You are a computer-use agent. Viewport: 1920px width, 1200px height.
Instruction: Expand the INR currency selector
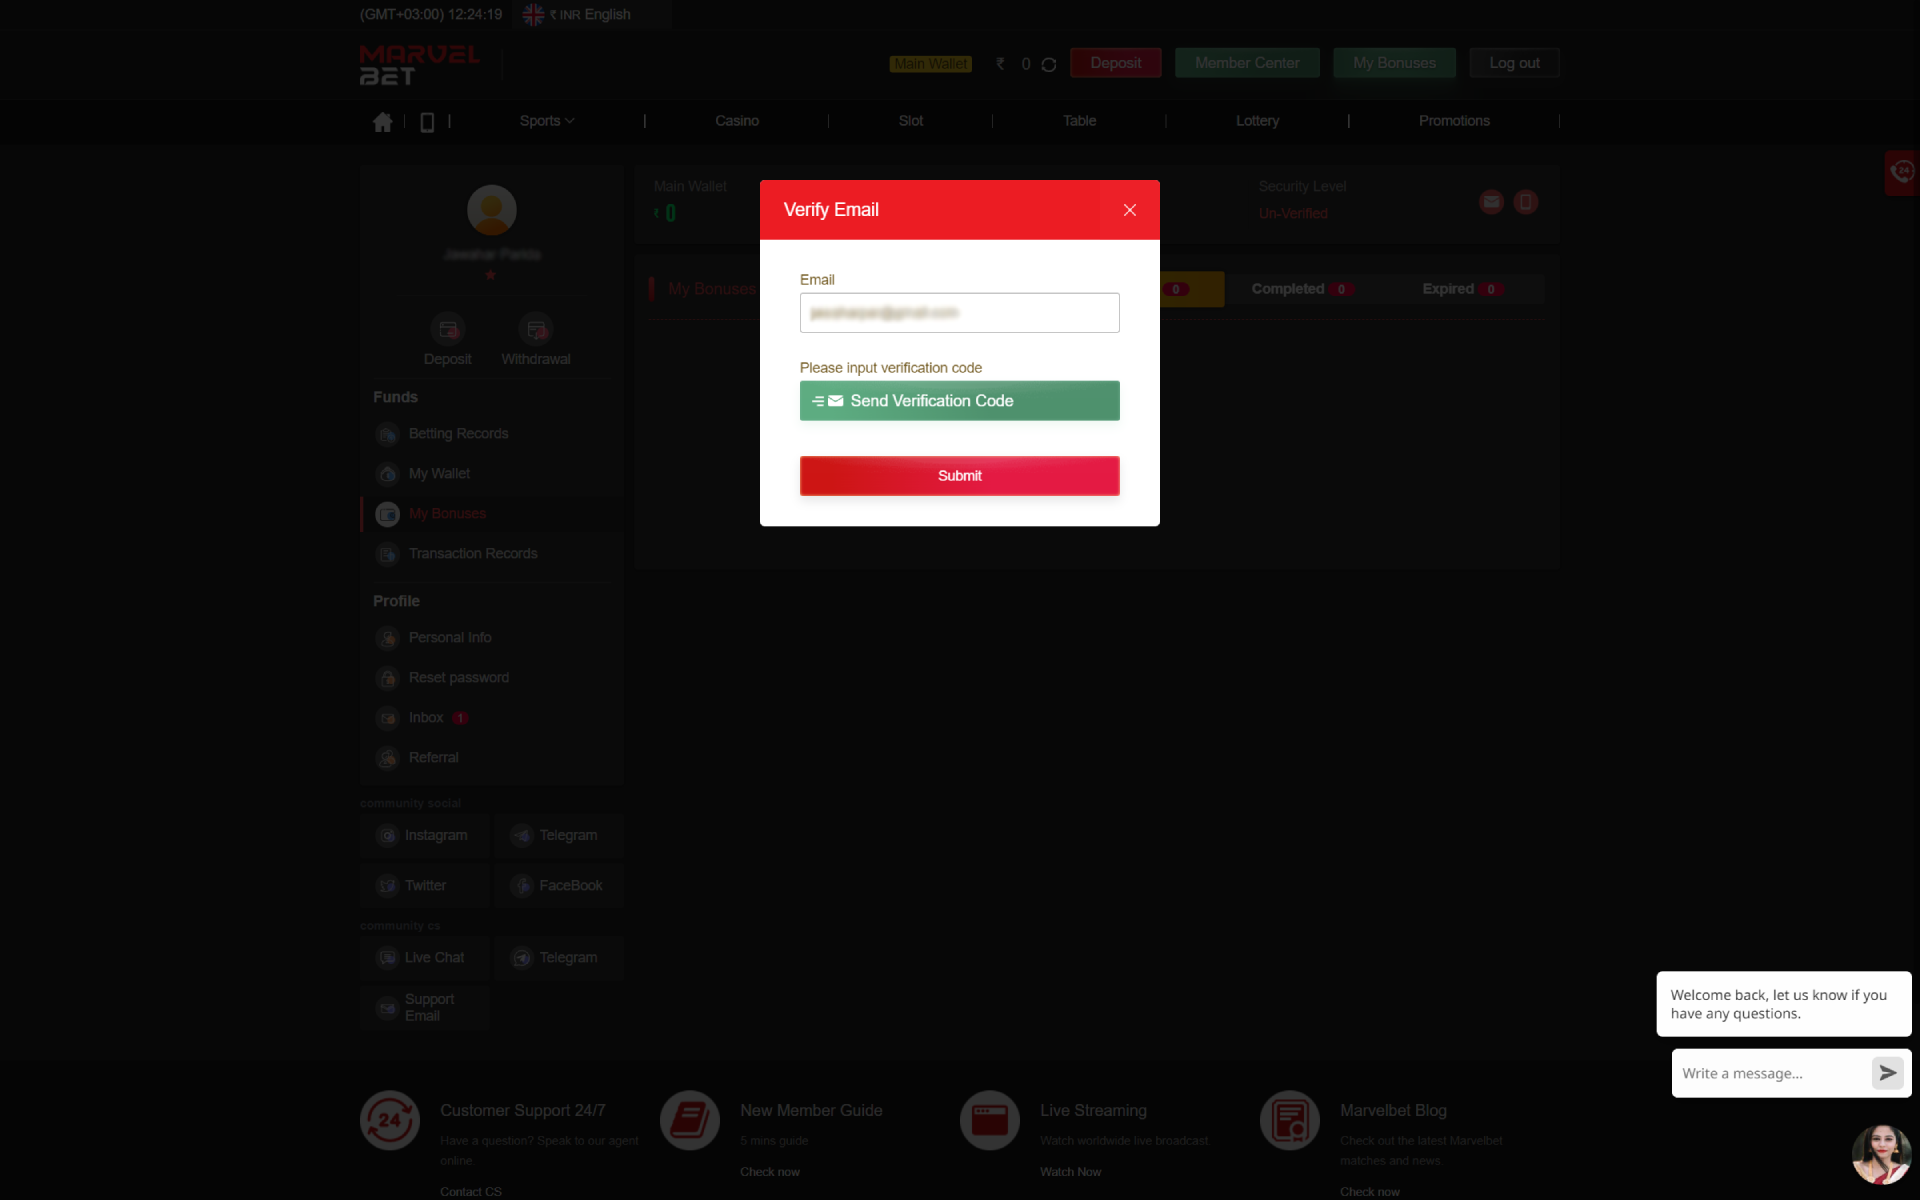coord(563,14)
